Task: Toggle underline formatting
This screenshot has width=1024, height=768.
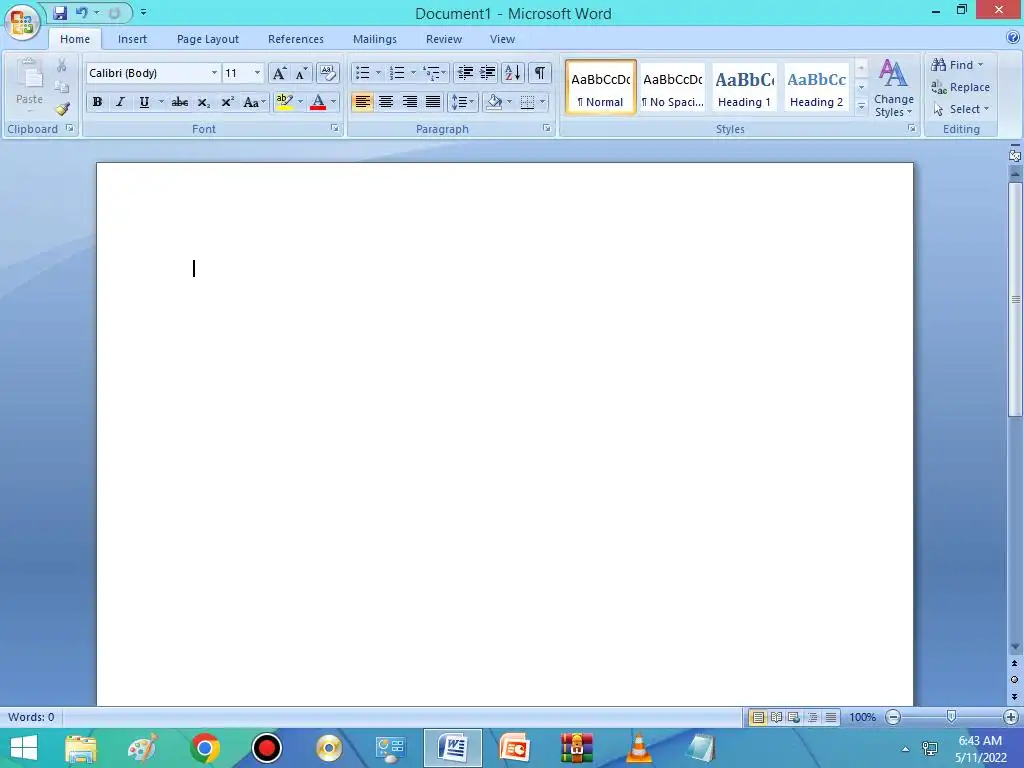Action: [144, 102]
